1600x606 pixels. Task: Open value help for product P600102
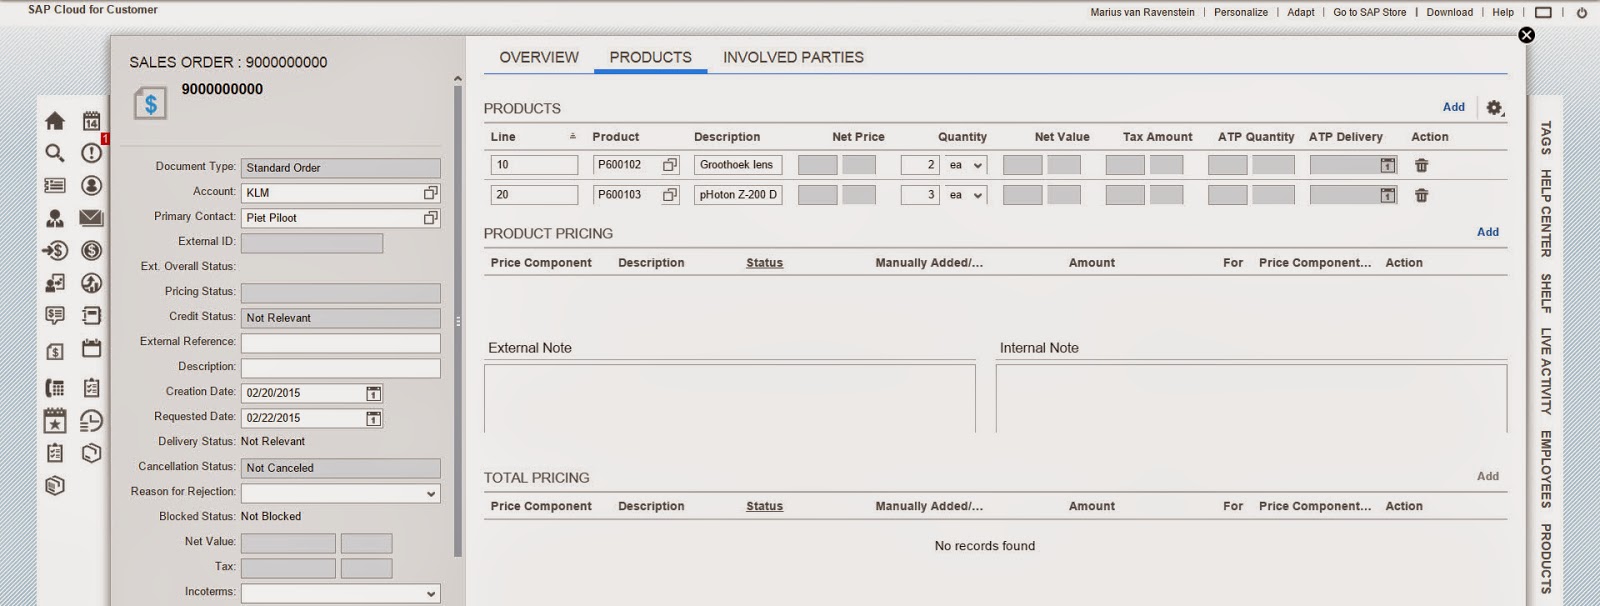670,165
